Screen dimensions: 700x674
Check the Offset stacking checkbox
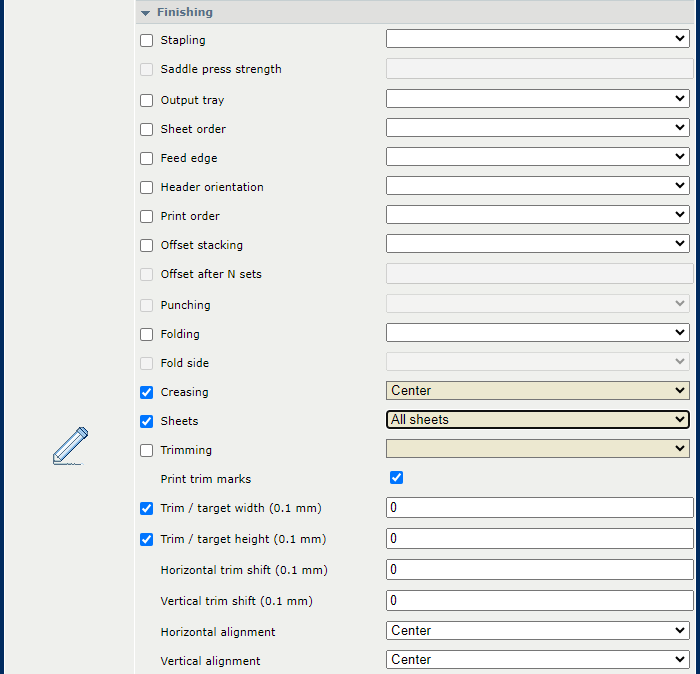(x=146, y=245)
